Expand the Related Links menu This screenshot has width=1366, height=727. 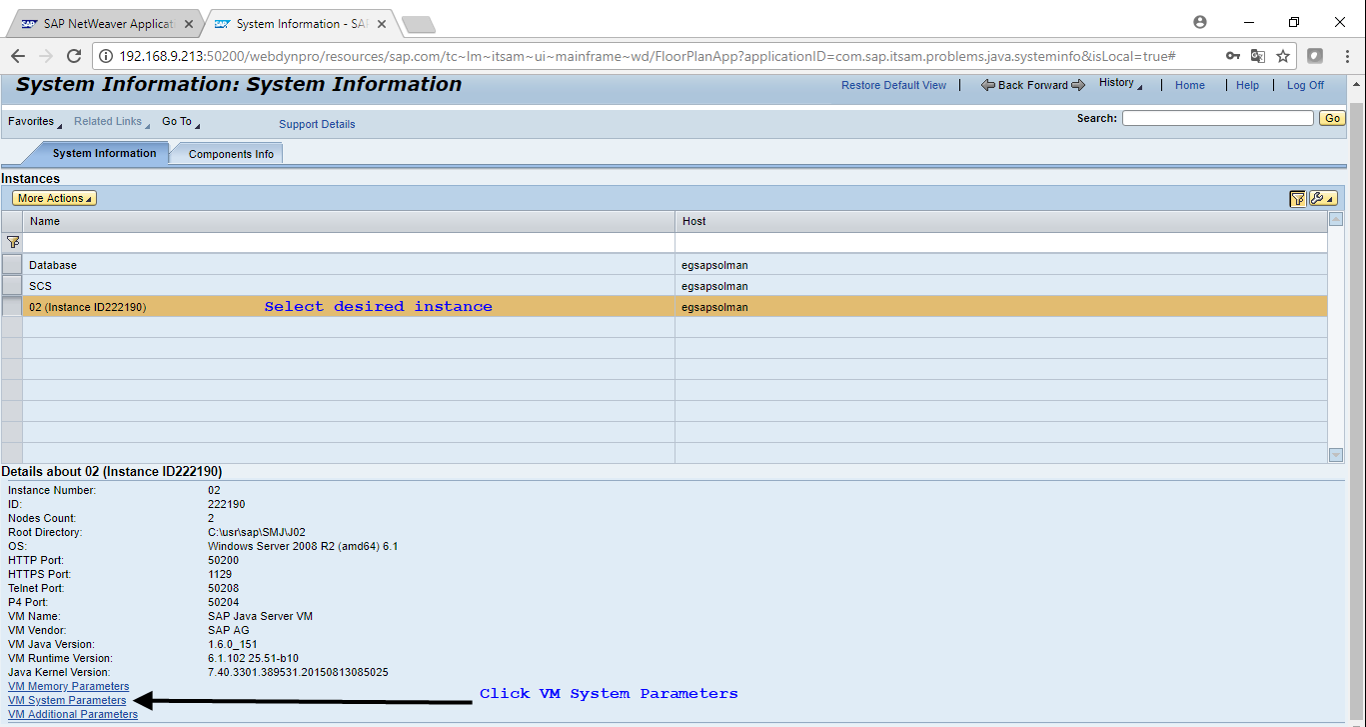pyautogui.click(x=112, y=122)
